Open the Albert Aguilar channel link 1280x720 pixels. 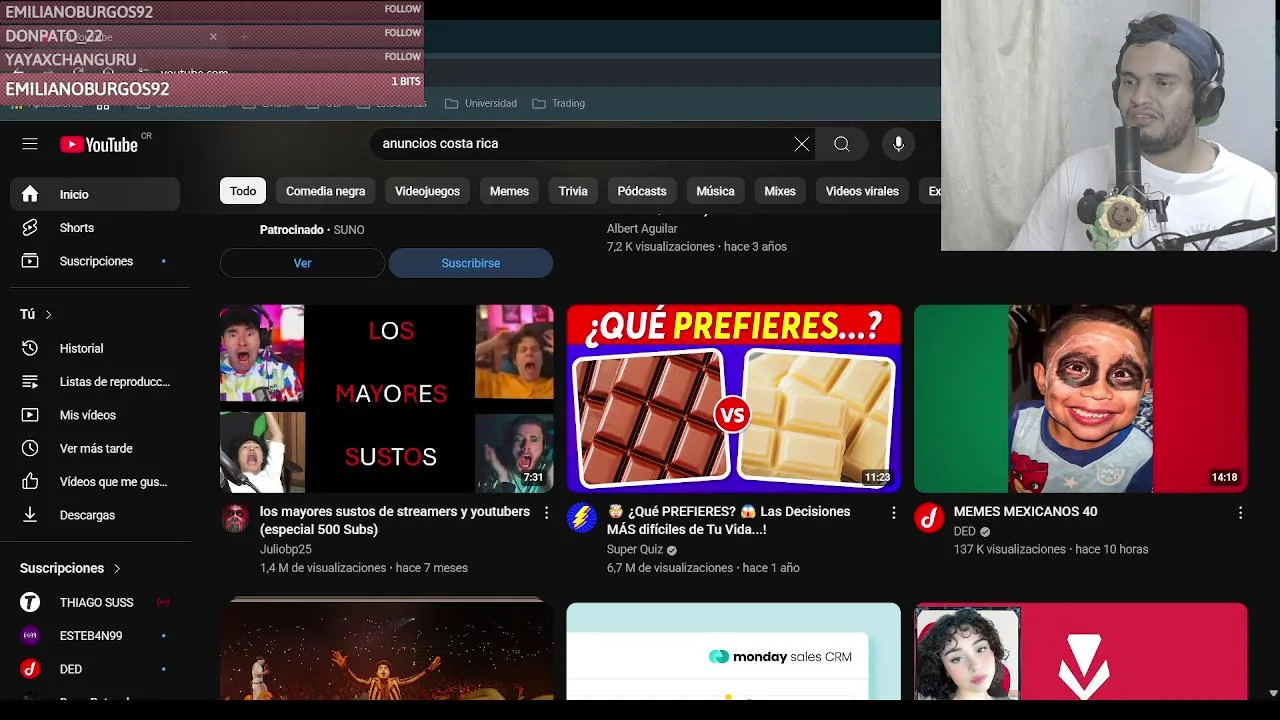642,228
